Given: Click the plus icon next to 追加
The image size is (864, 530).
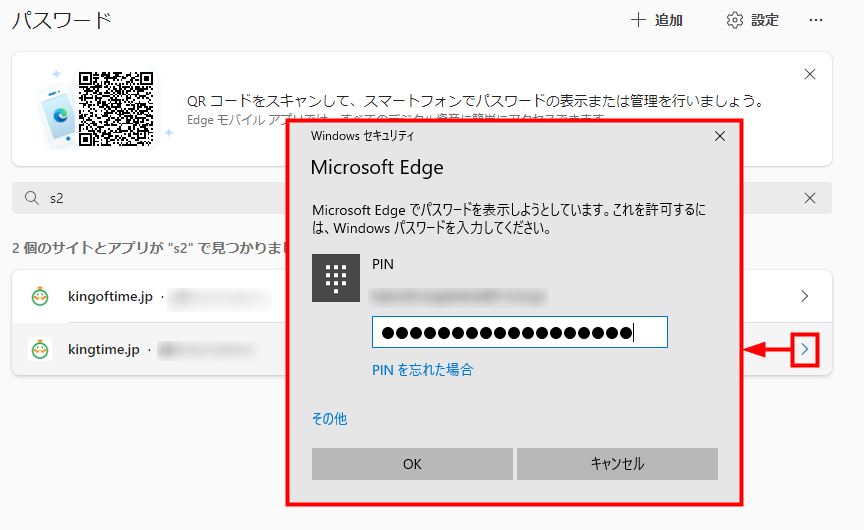Looking at the screenshot, I should pos(638,20).
